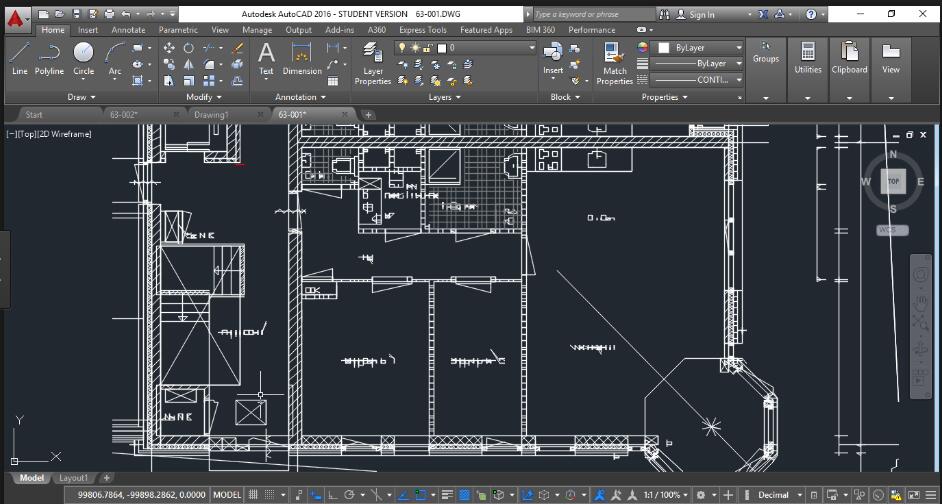Add a new drawing tab with plus

[x=368, y=114]
